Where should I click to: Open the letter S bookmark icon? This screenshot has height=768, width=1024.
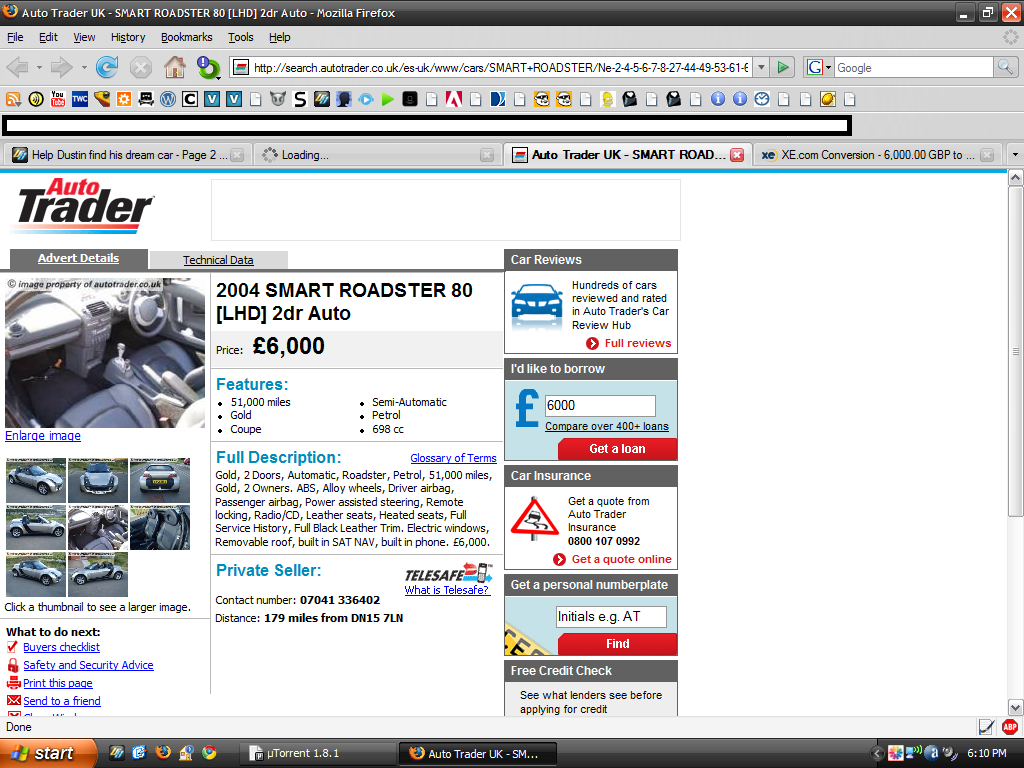point(300,99)
